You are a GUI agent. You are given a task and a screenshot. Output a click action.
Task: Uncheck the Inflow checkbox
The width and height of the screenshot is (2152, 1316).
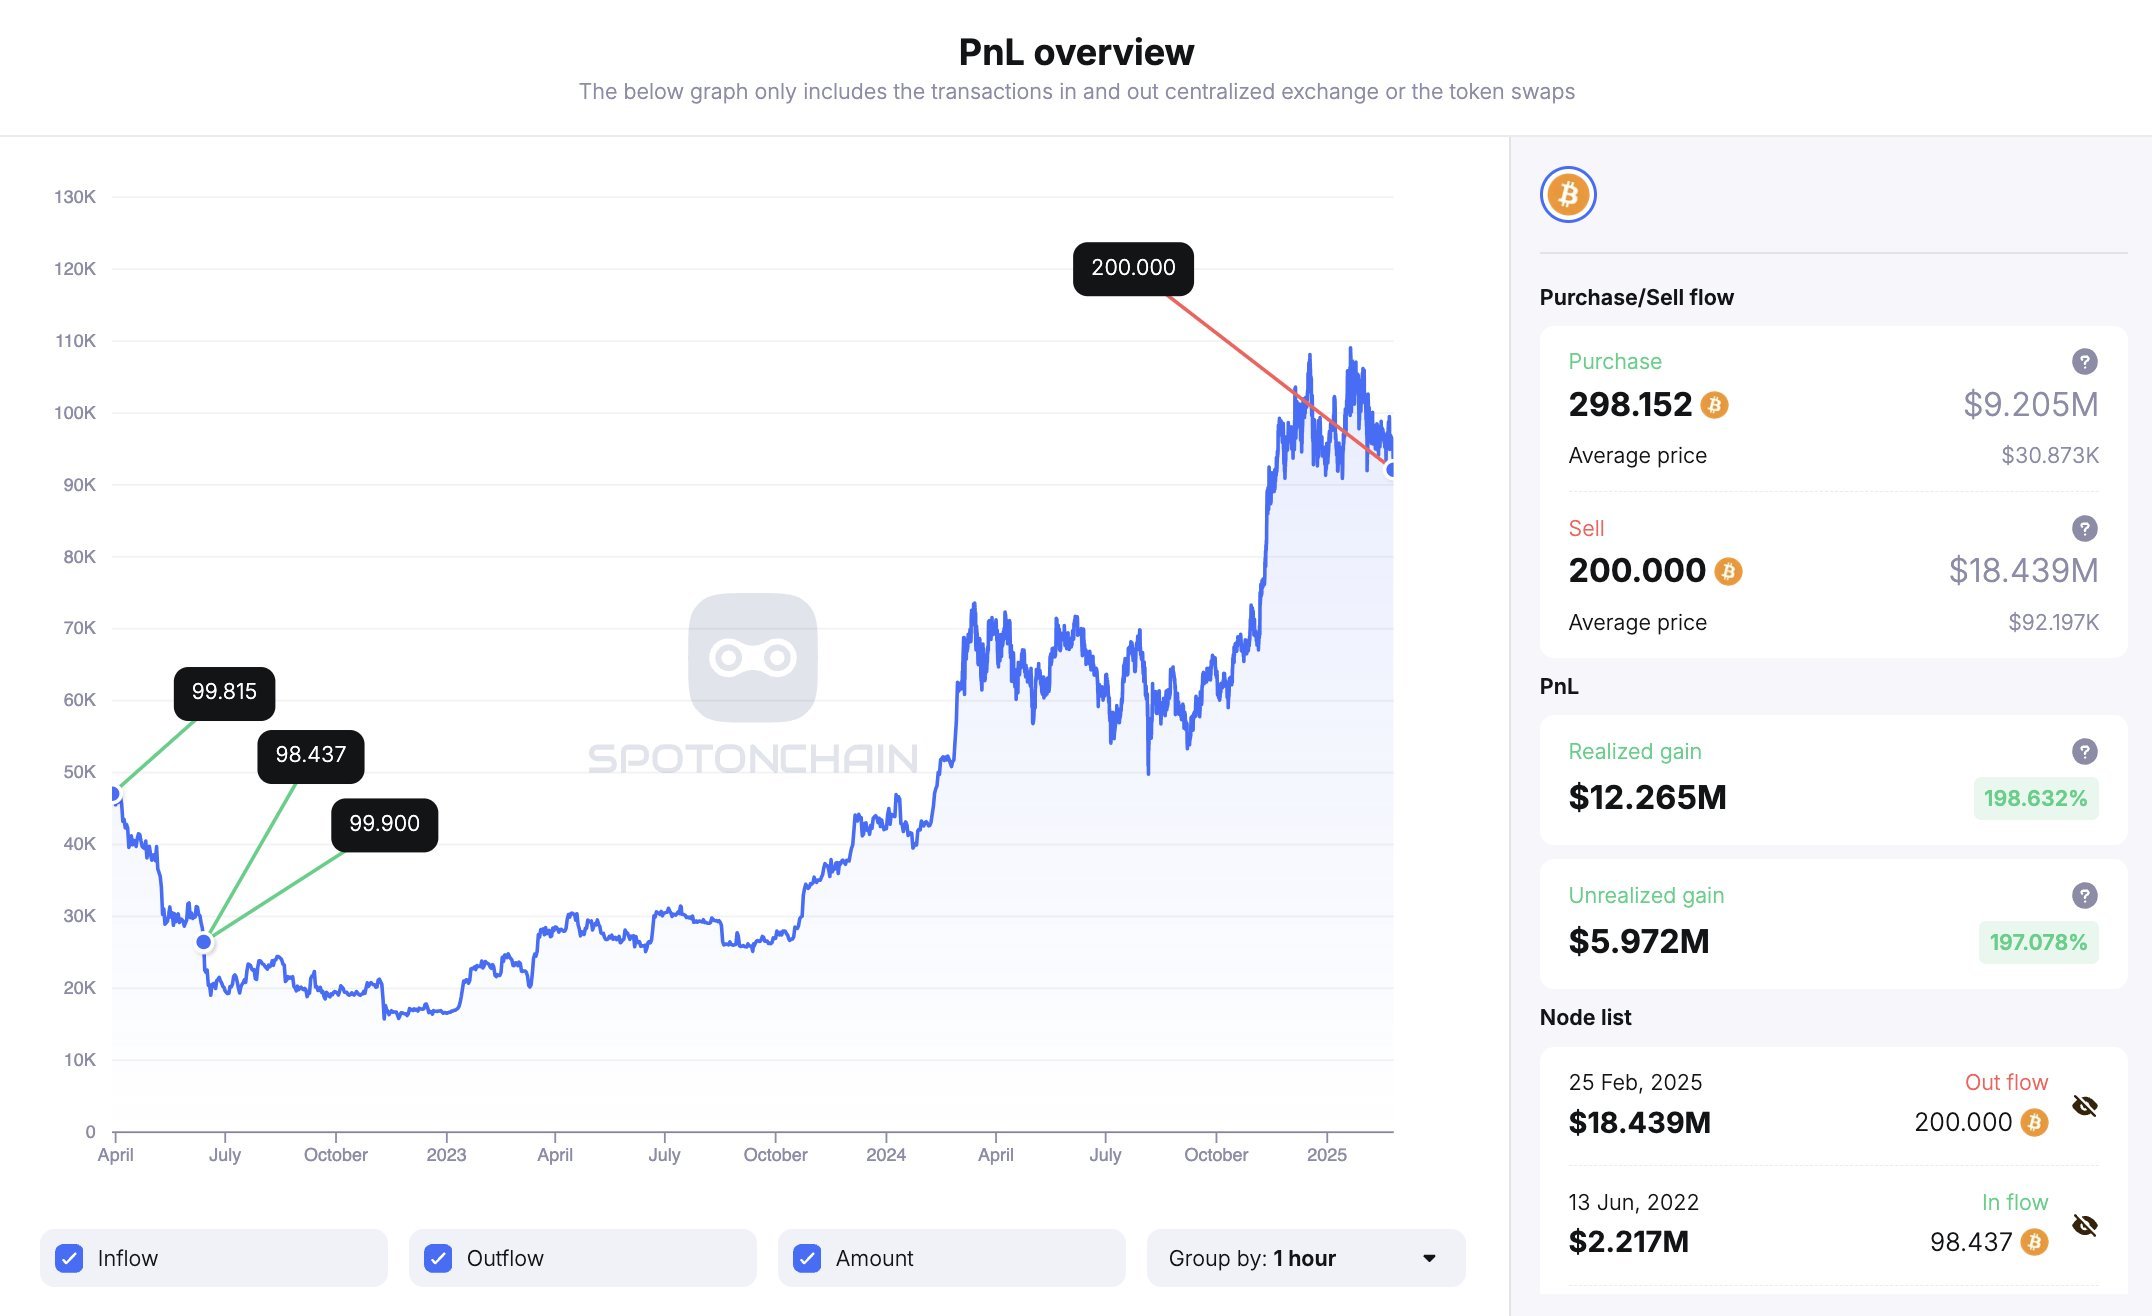(x=69, y=1258)
